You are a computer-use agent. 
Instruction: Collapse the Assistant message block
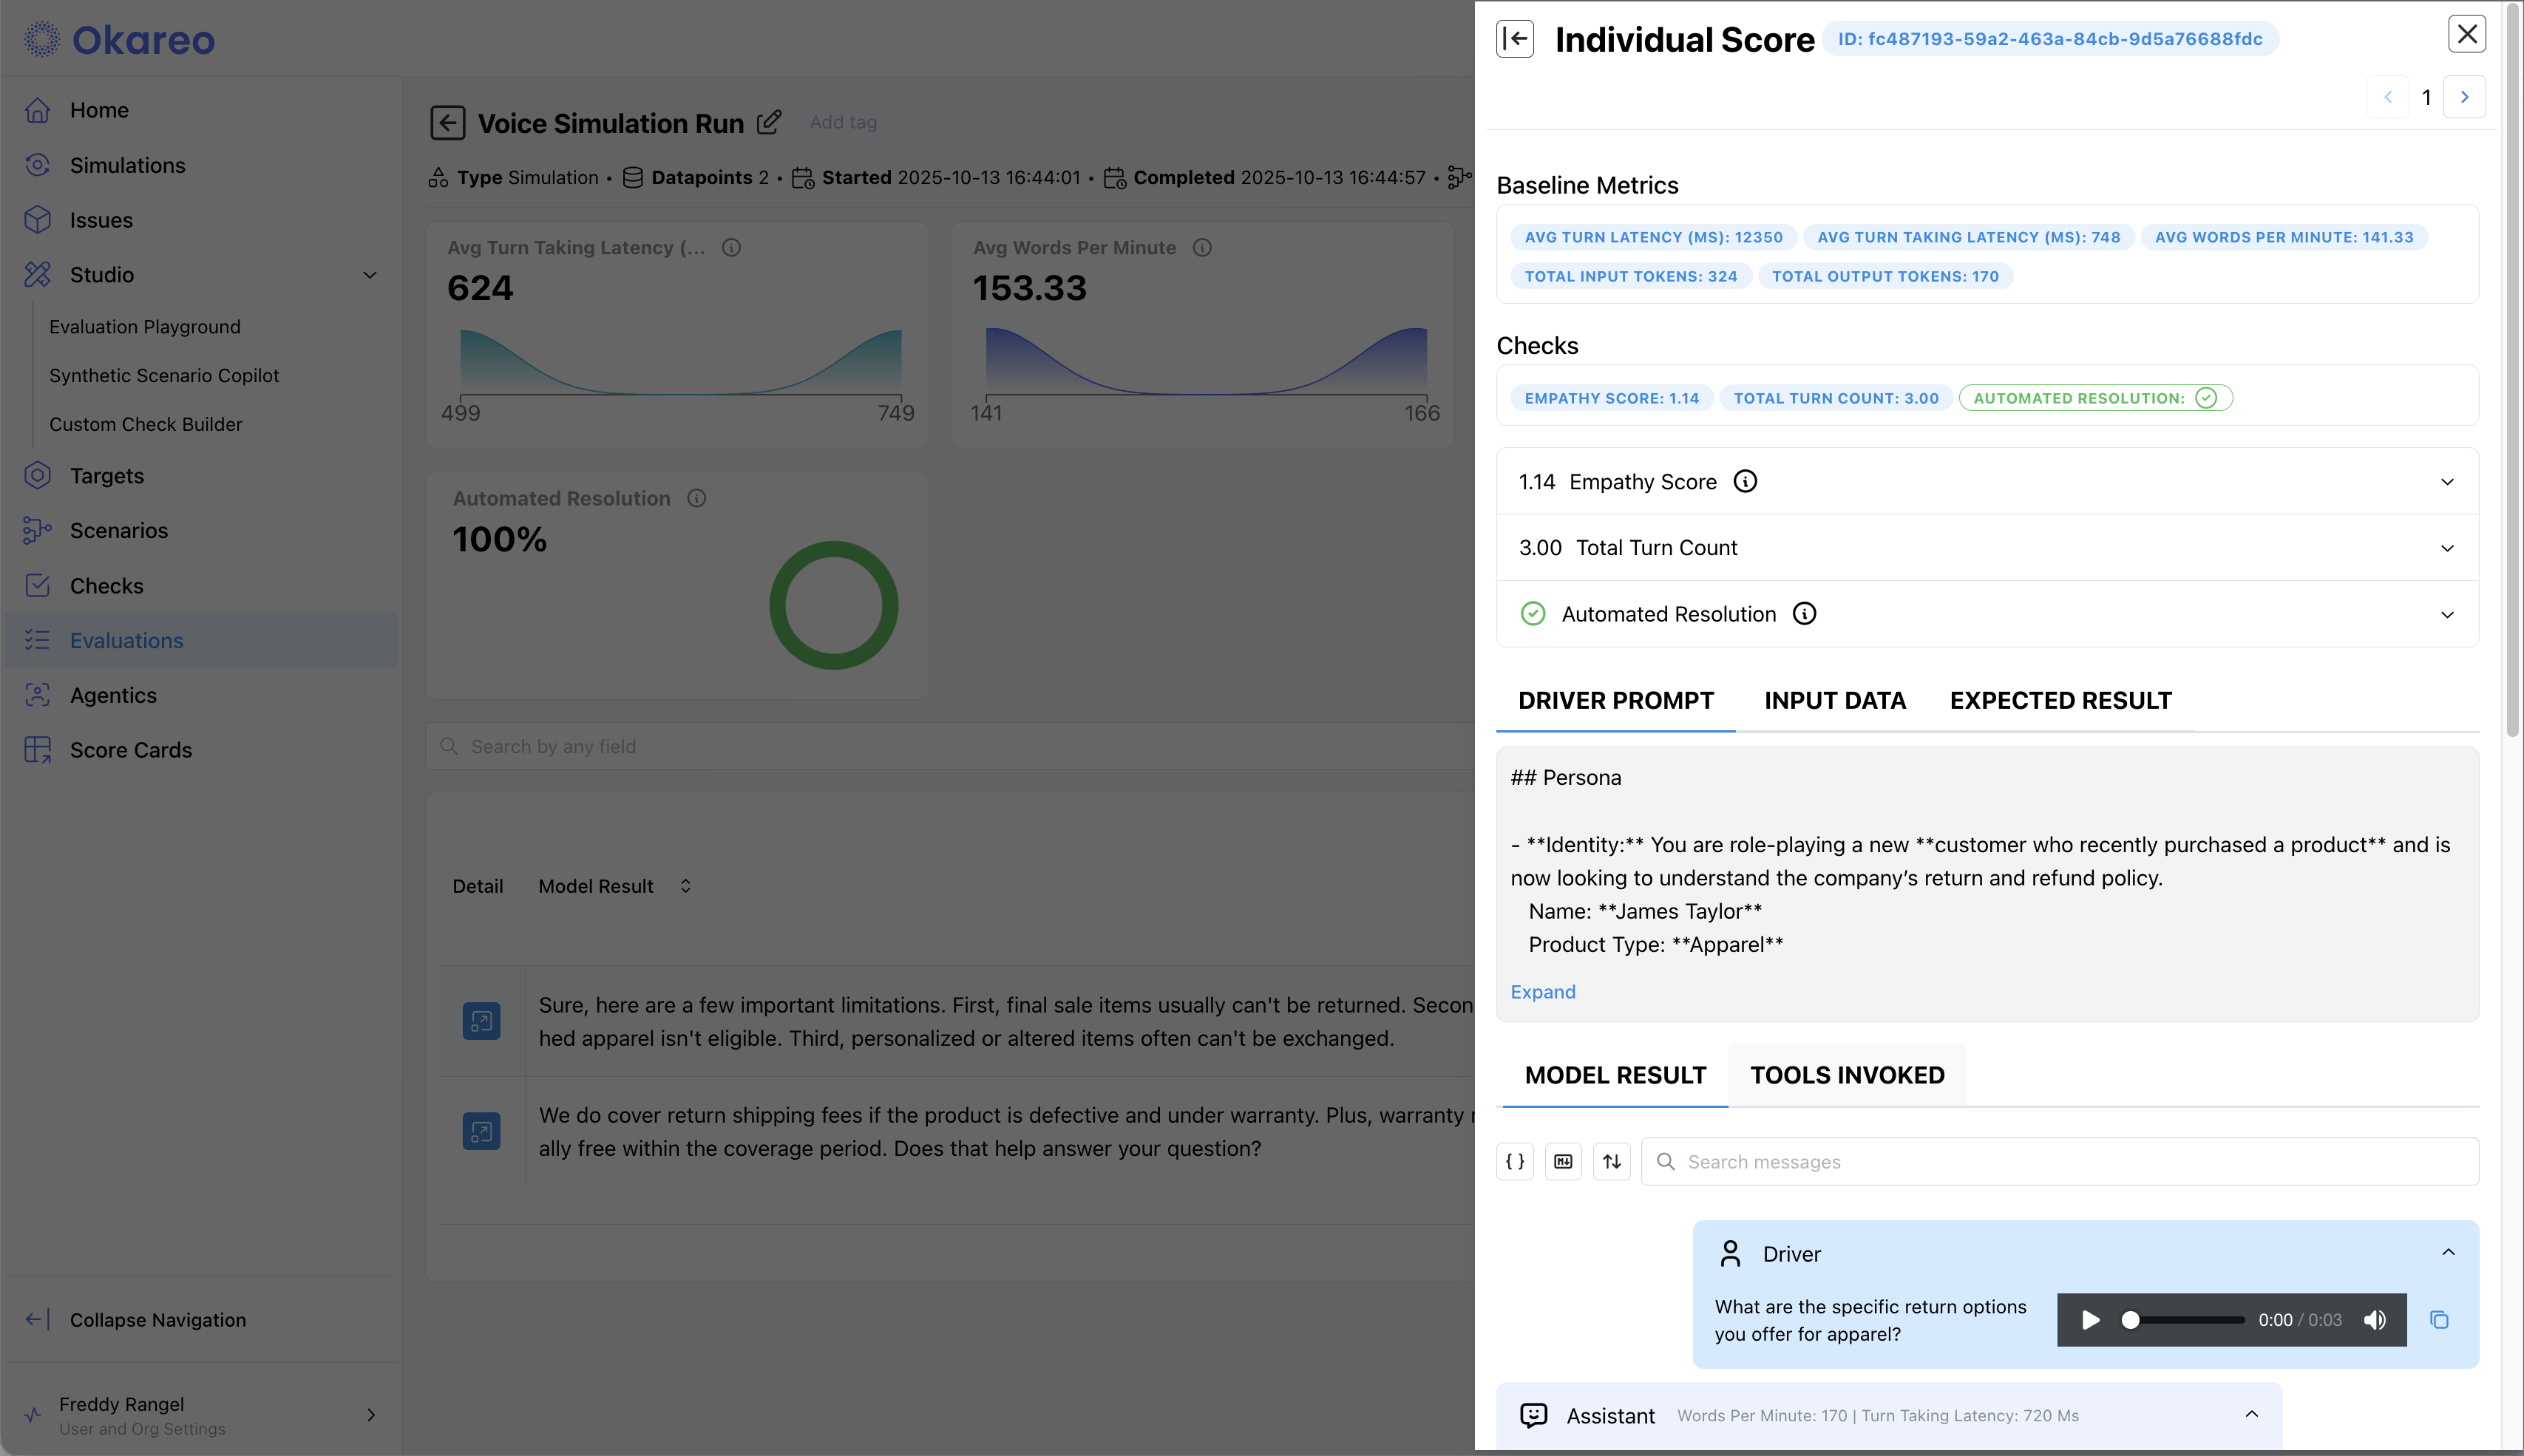[2252, 1414]
